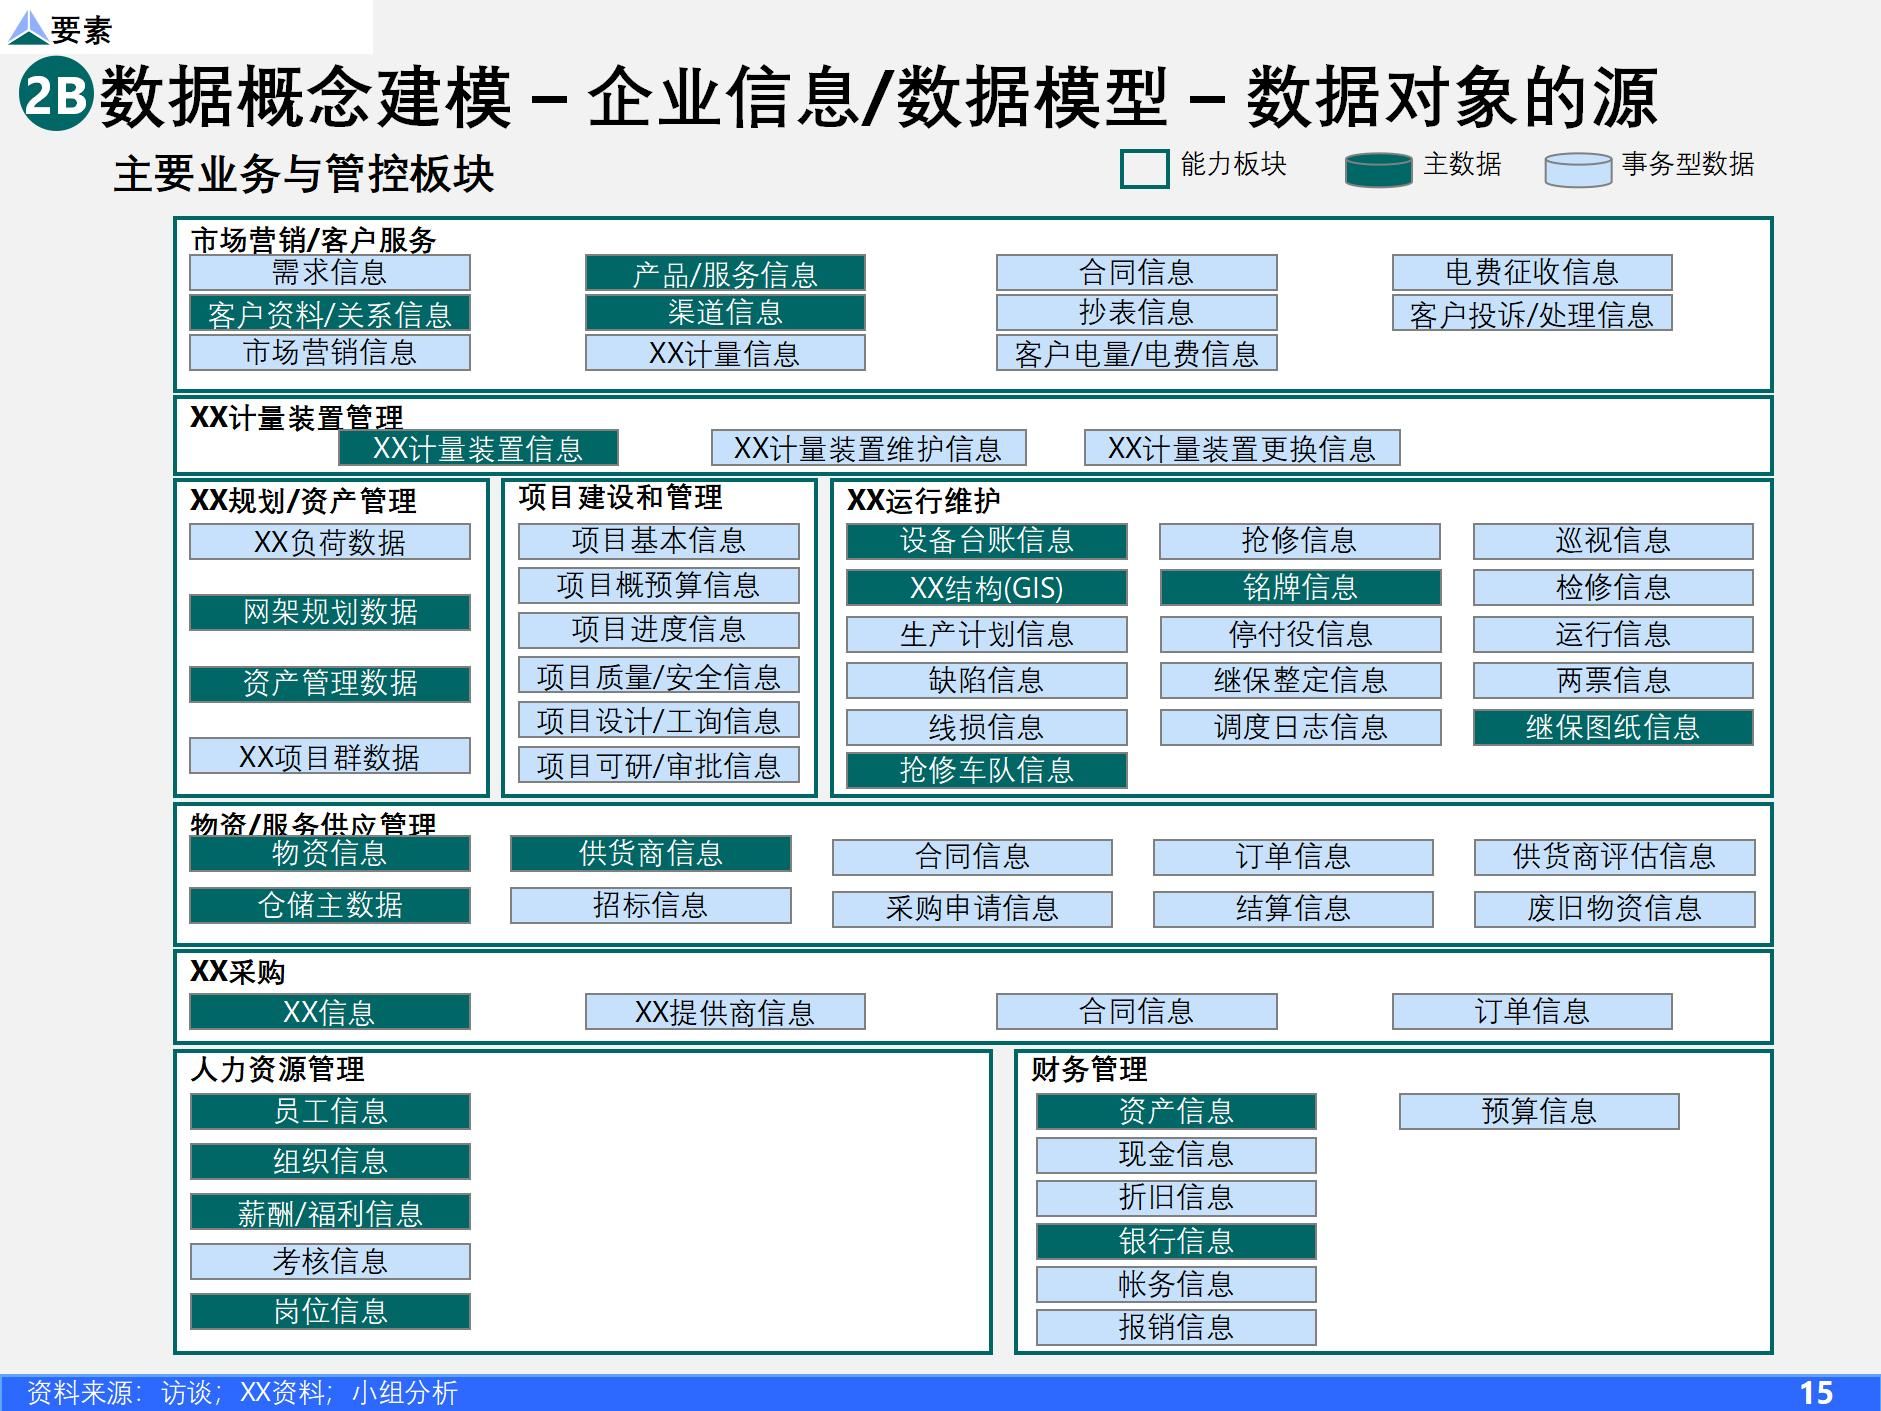The width and height of the screenshot is (1881, 1411).
Task: Select the 物资信息 box
Action: [330, 853]
